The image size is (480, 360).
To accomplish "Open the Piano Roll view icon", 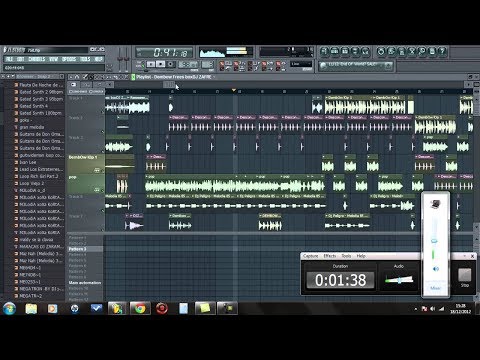I will click(x=345, y=51).
